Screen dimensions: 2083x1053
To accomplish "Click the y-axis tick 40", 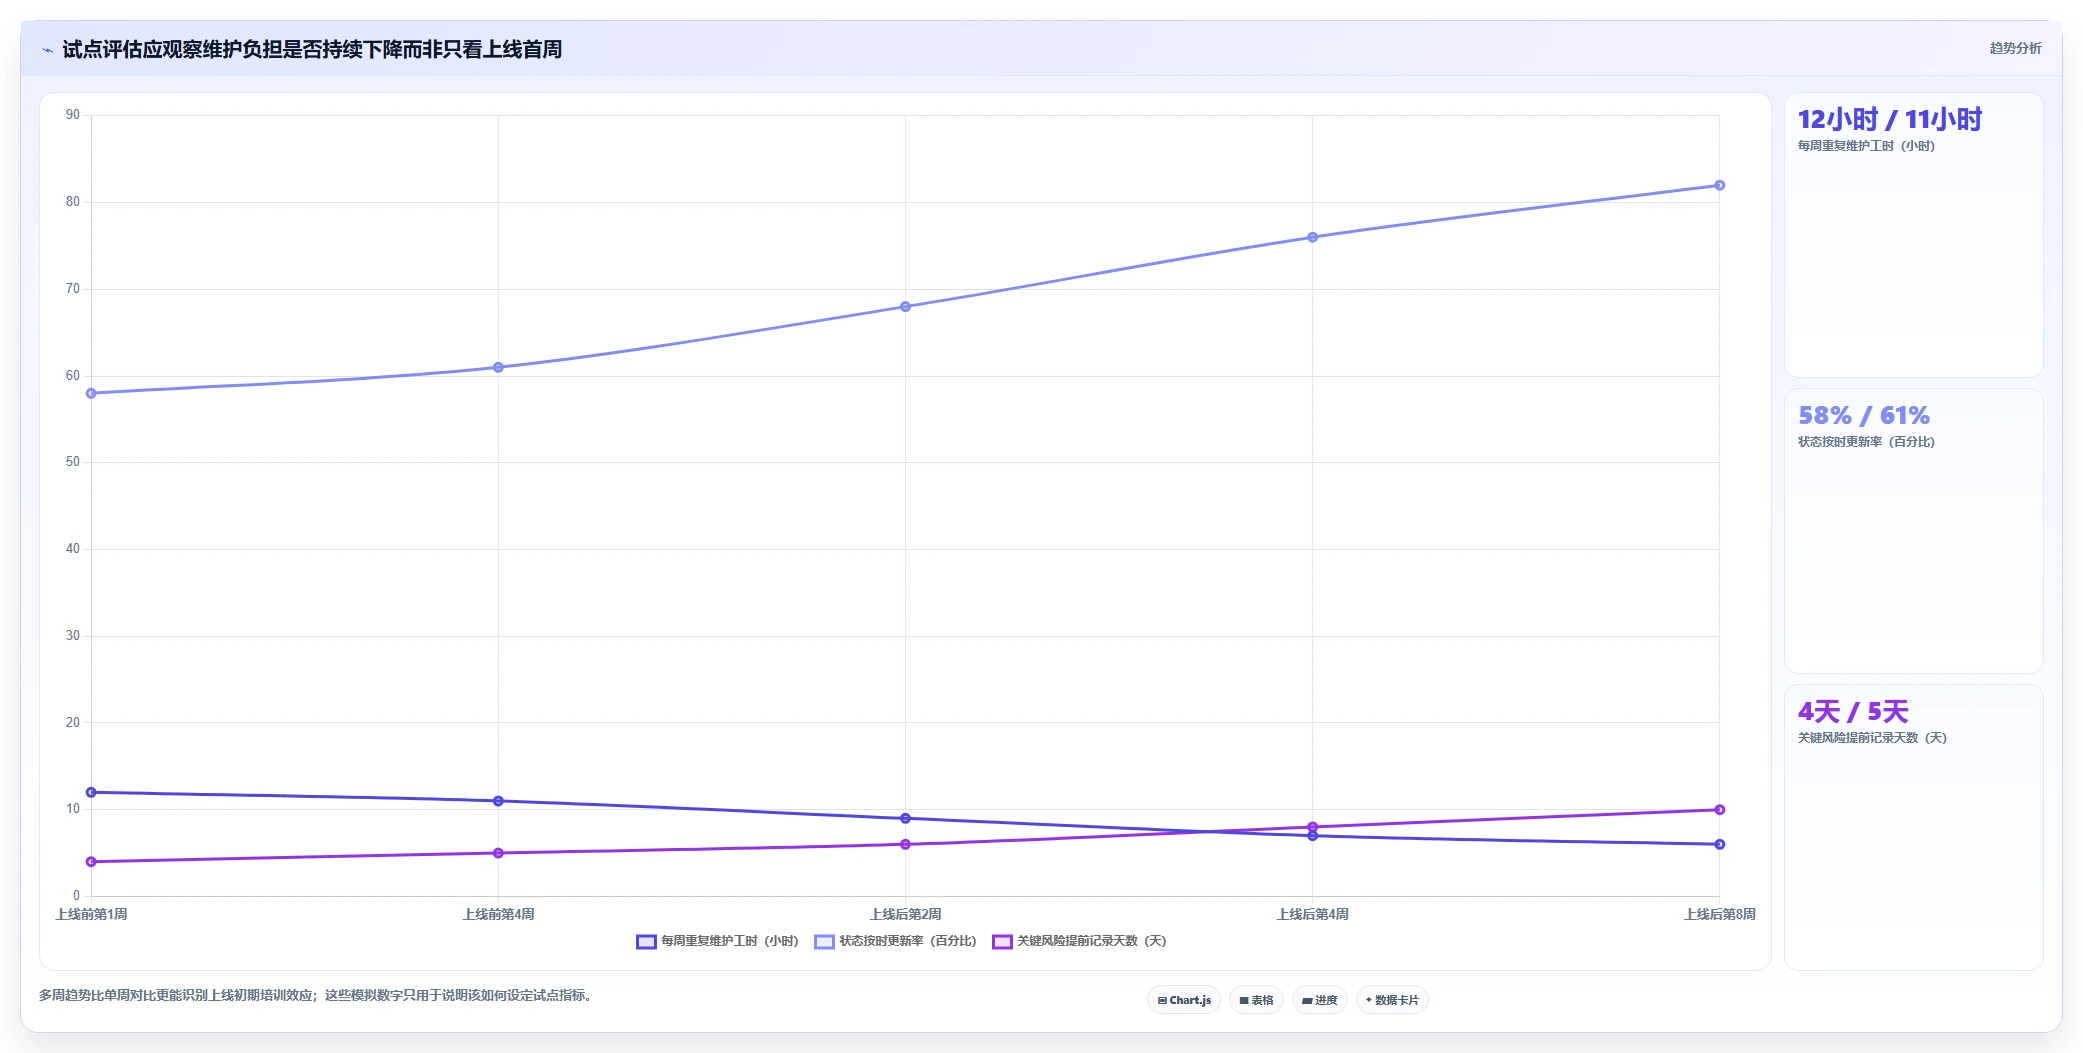I will [x=73, y=549].
